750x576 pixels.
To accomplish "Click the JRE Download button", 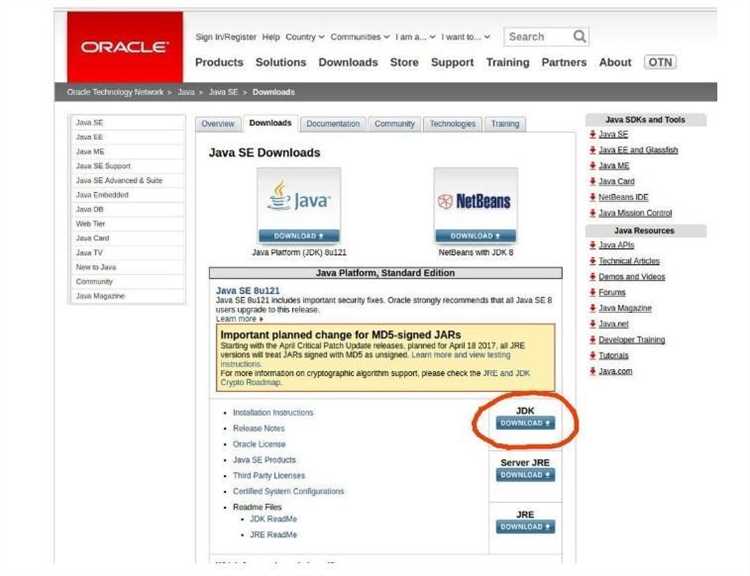I will [x=525, y=527].
